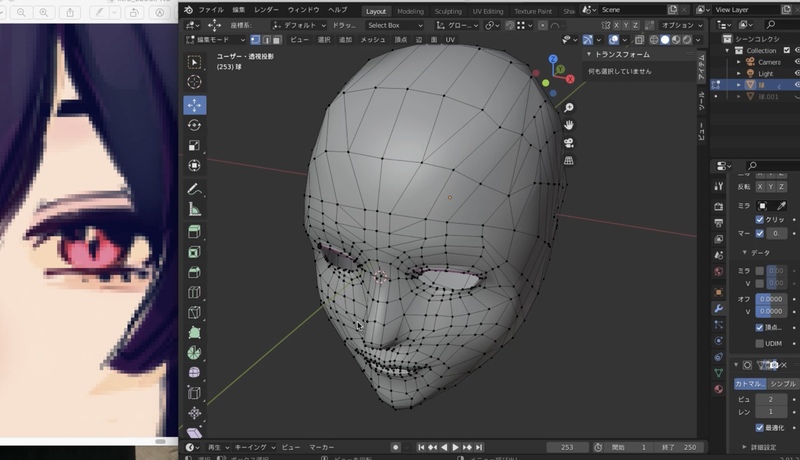Select the Annotate pencil tool
Viewport: 800px width, 460px height.
click(x=194, y=188)
